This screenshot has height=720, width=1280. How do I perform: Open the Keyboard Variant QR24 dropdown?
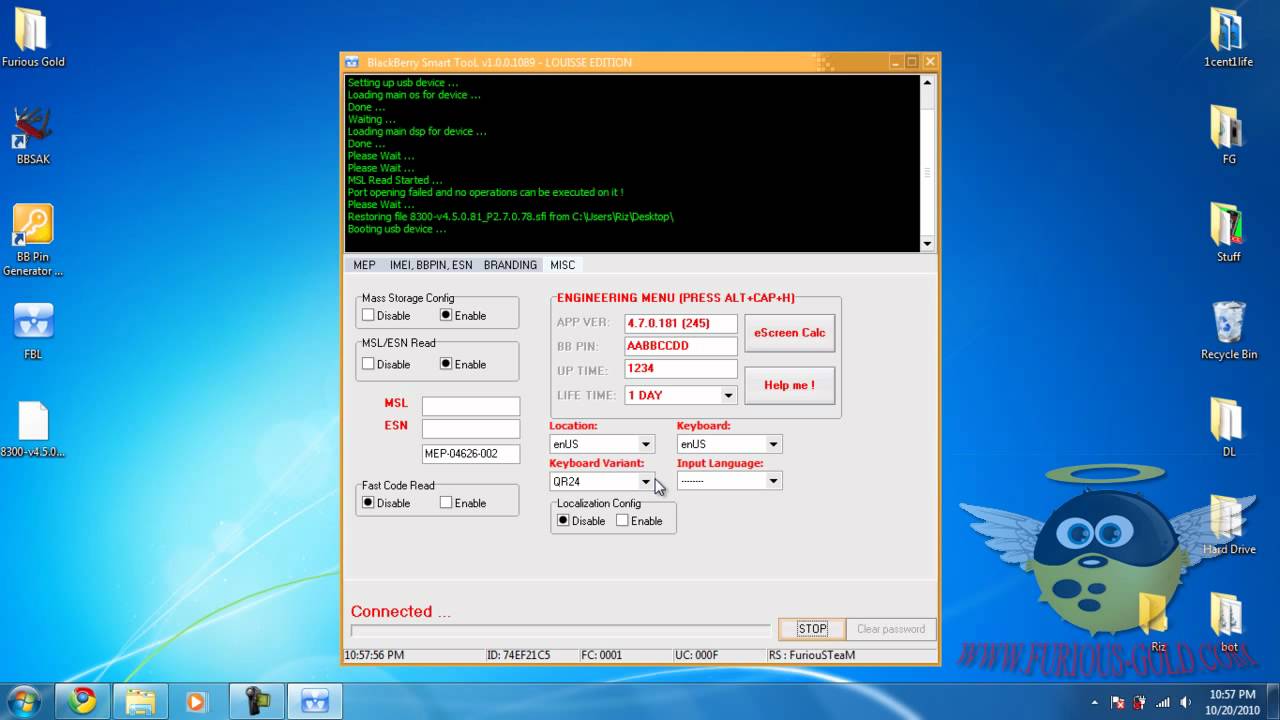646,482
